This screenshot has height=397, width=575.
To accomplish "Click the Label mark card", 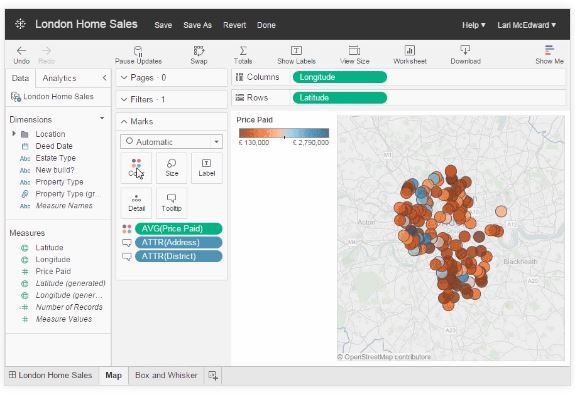I will (206, 168).
